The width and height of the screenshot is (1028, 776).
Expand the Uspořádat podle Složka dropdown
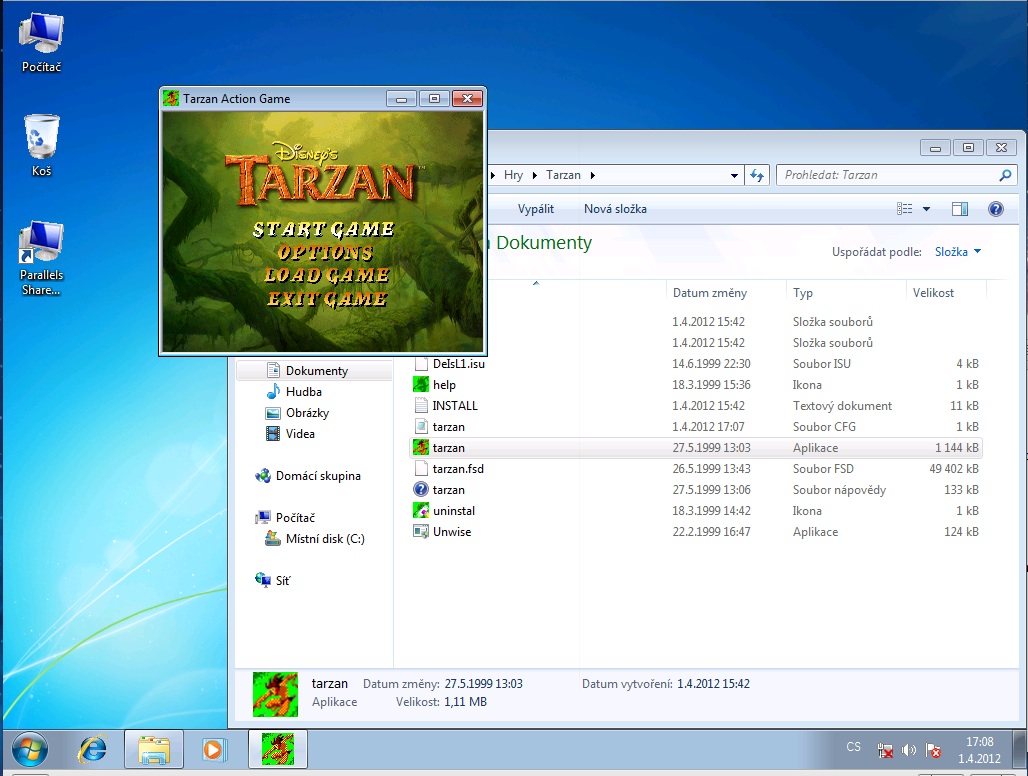958,252
